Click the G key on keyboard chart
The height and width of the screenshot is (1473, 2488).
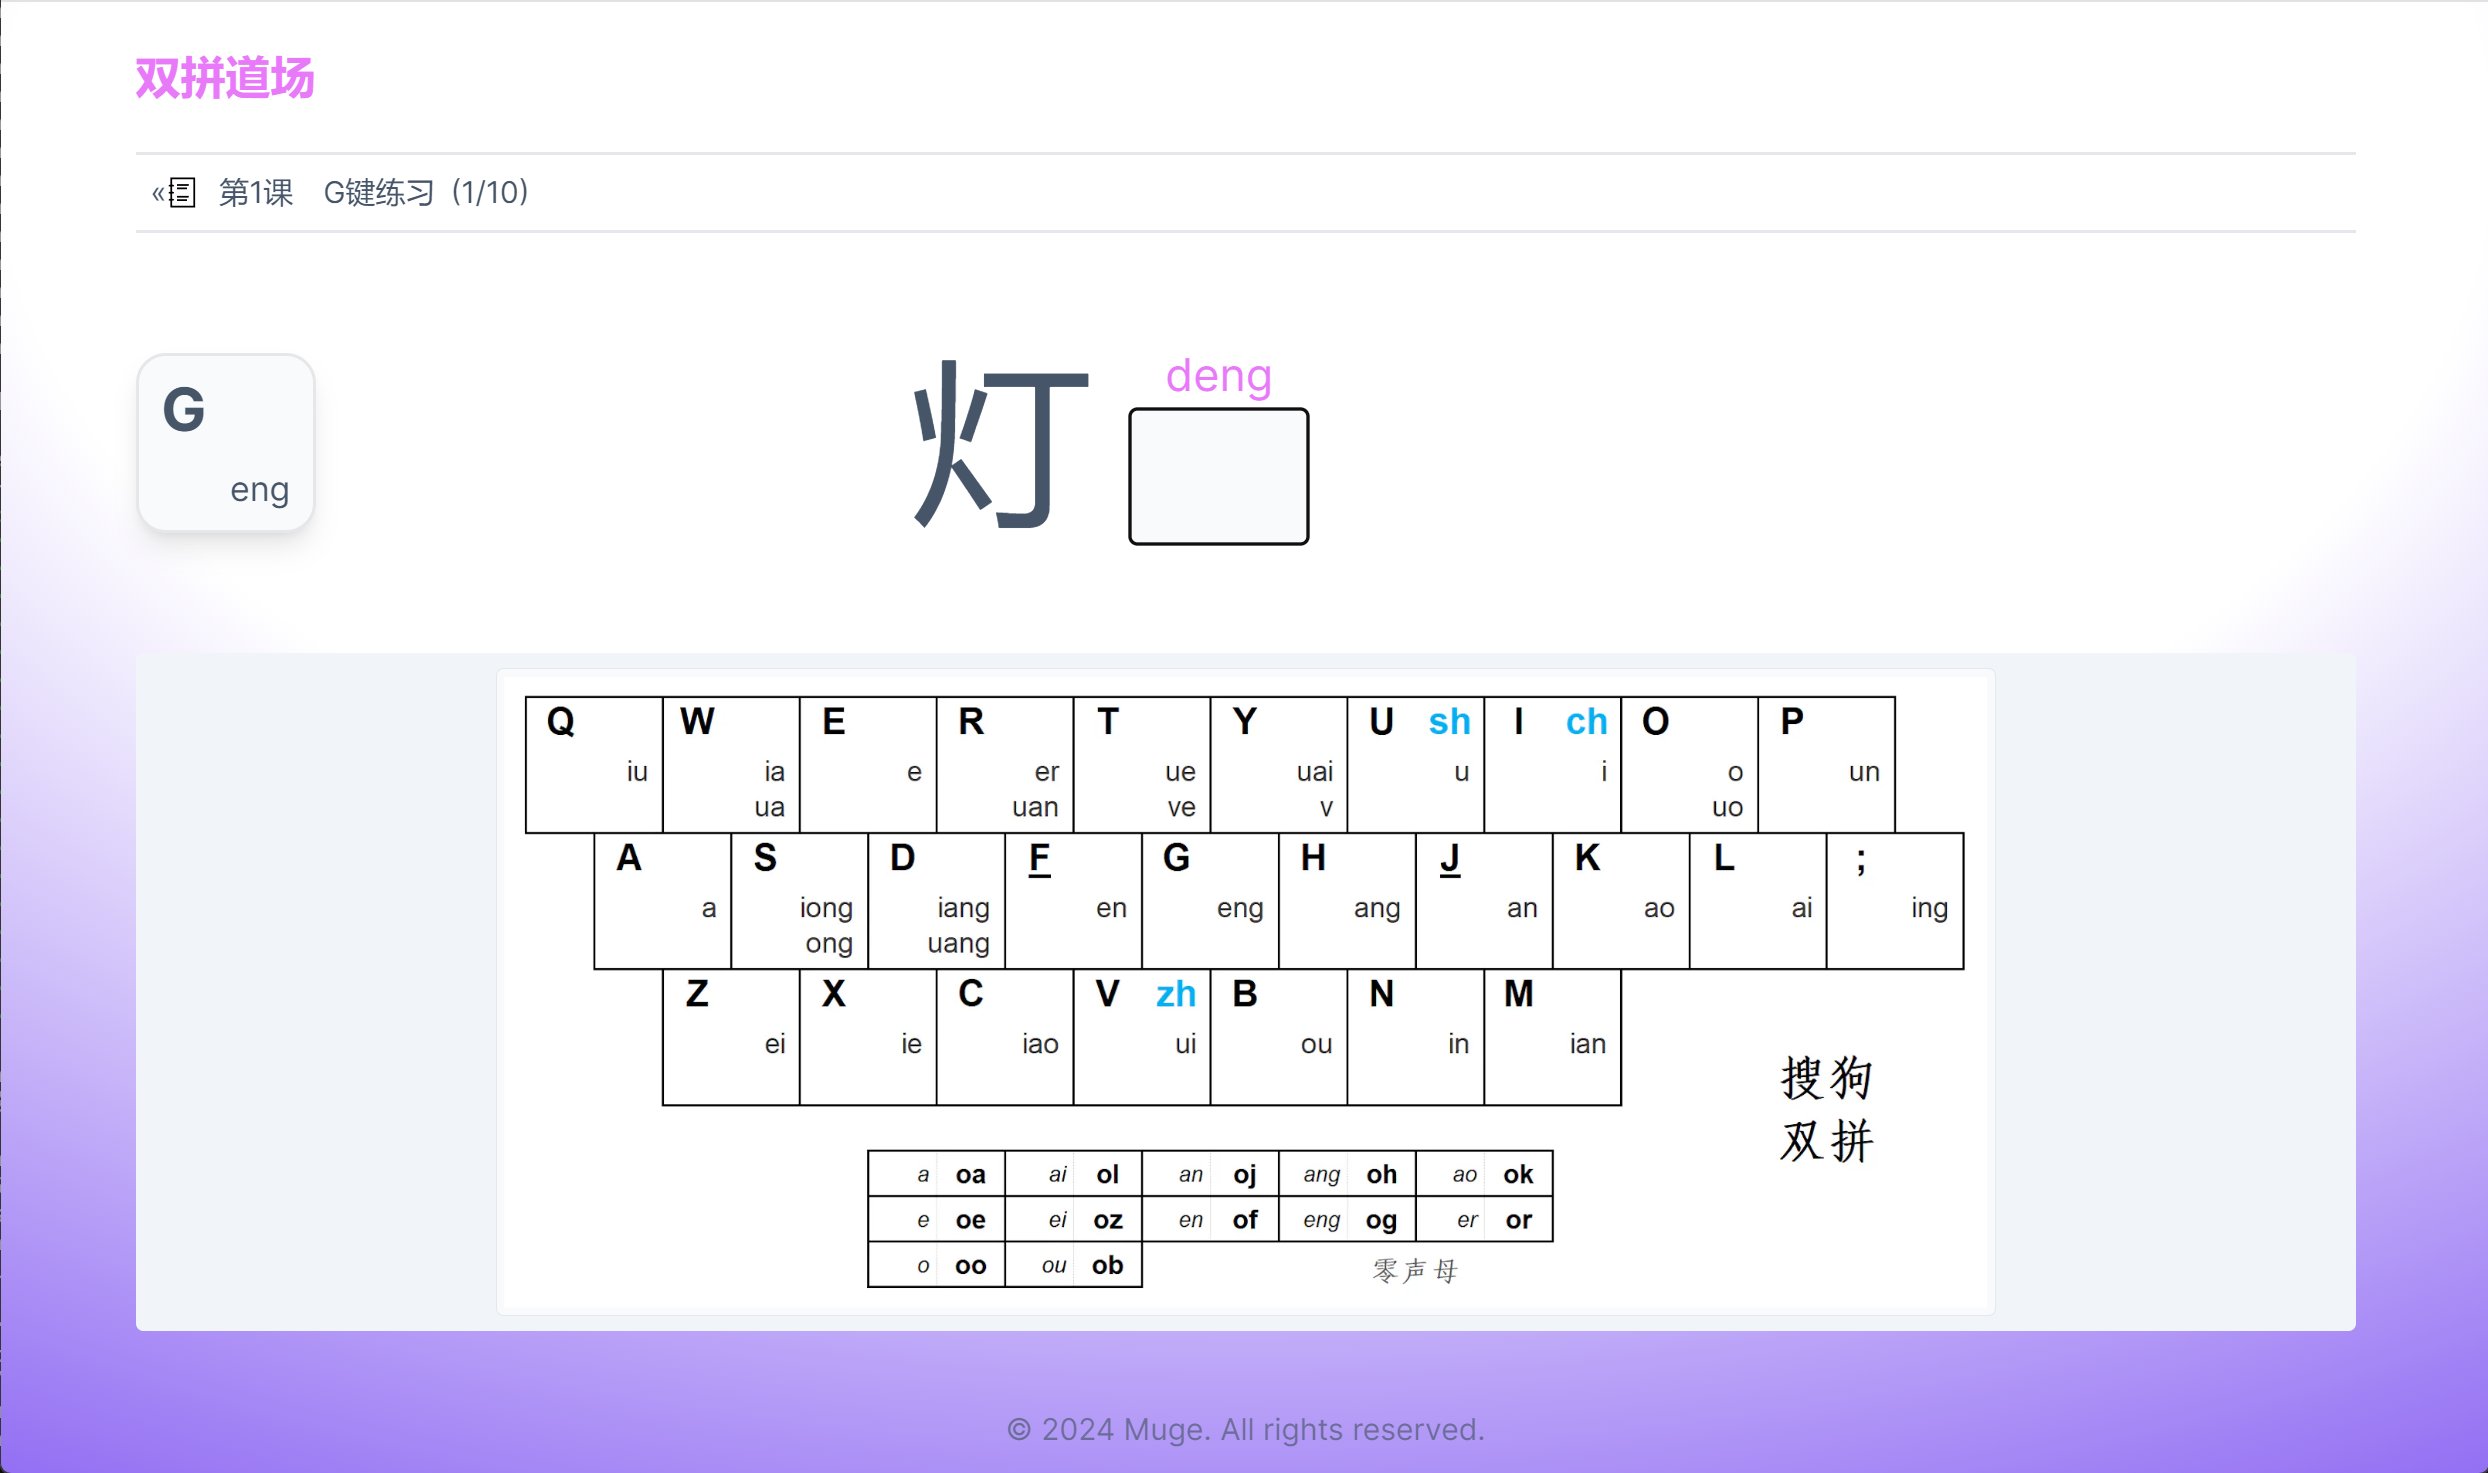tap(1209, 900)
